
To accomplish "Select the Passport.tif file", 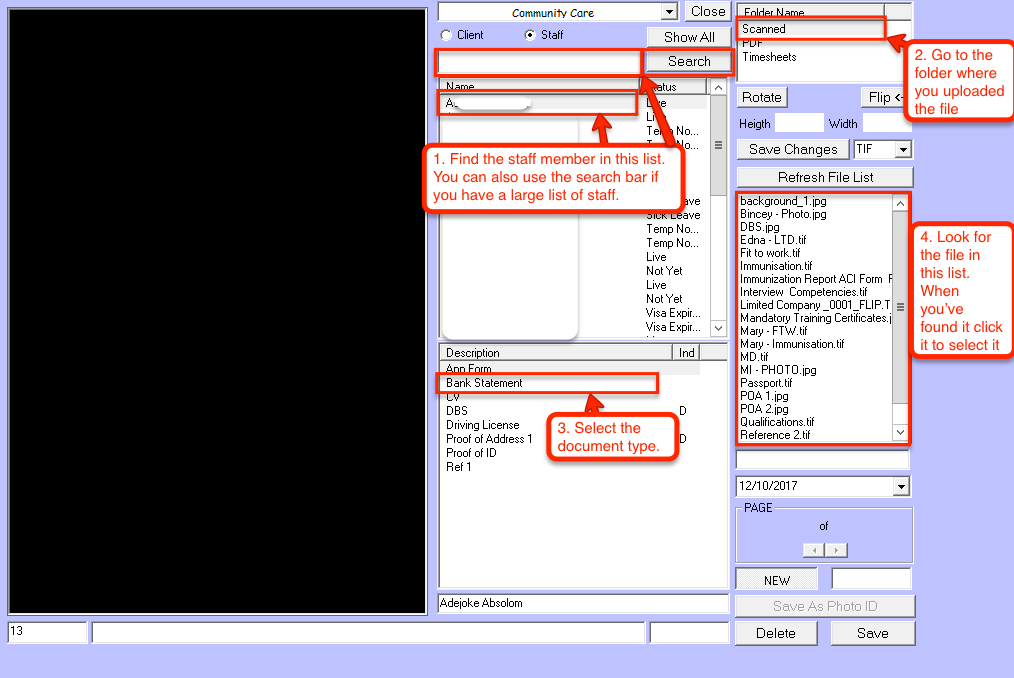I will [x=766, y=383].
